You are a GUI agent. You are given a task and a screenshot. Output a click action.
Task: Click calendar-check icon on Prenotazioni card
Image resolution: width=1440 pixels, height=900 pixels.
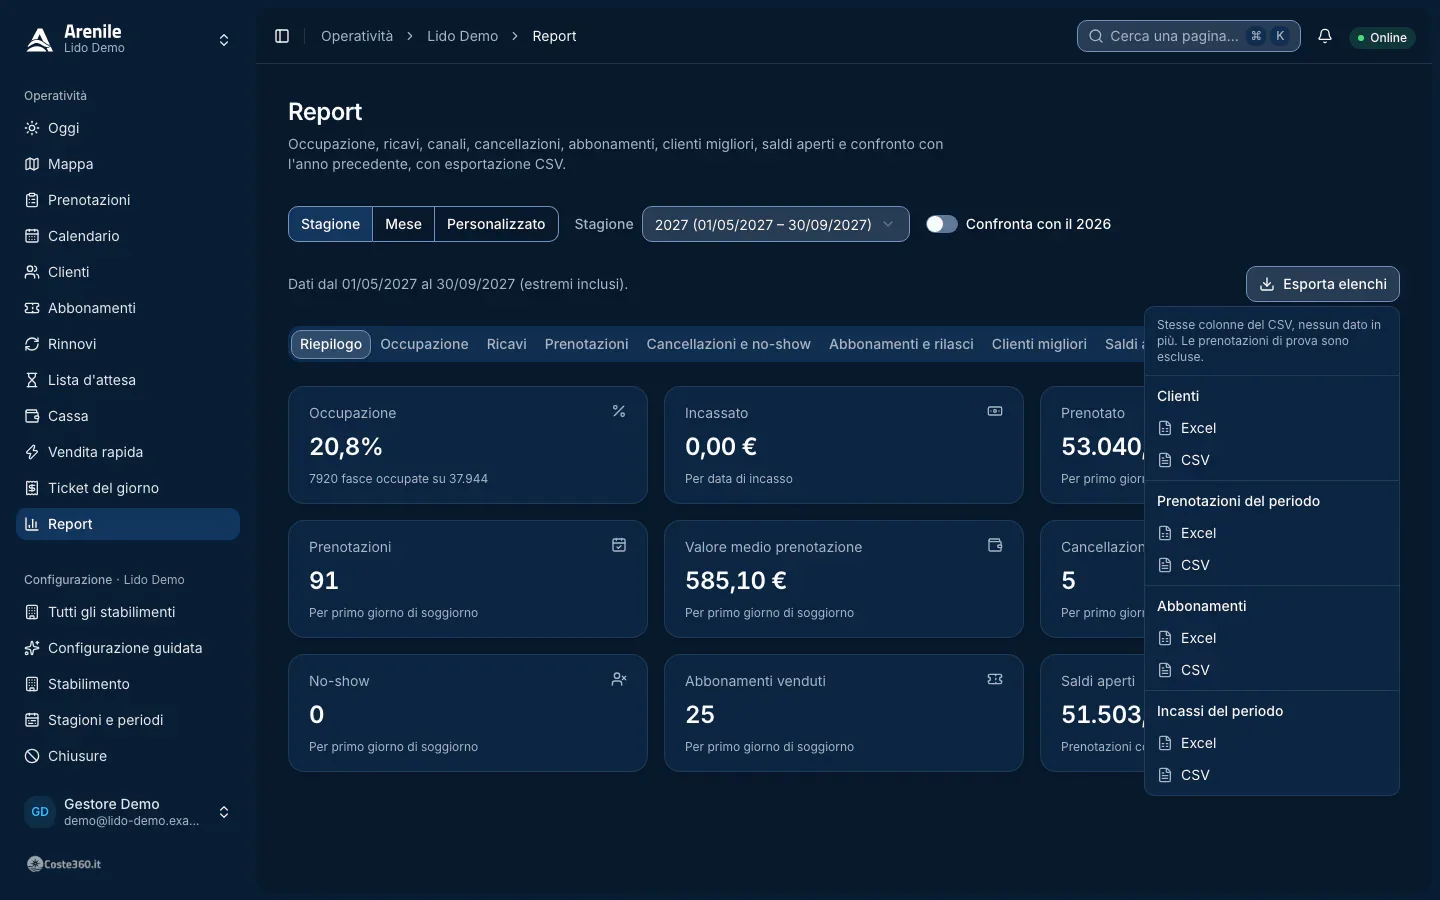coord(619,545)
